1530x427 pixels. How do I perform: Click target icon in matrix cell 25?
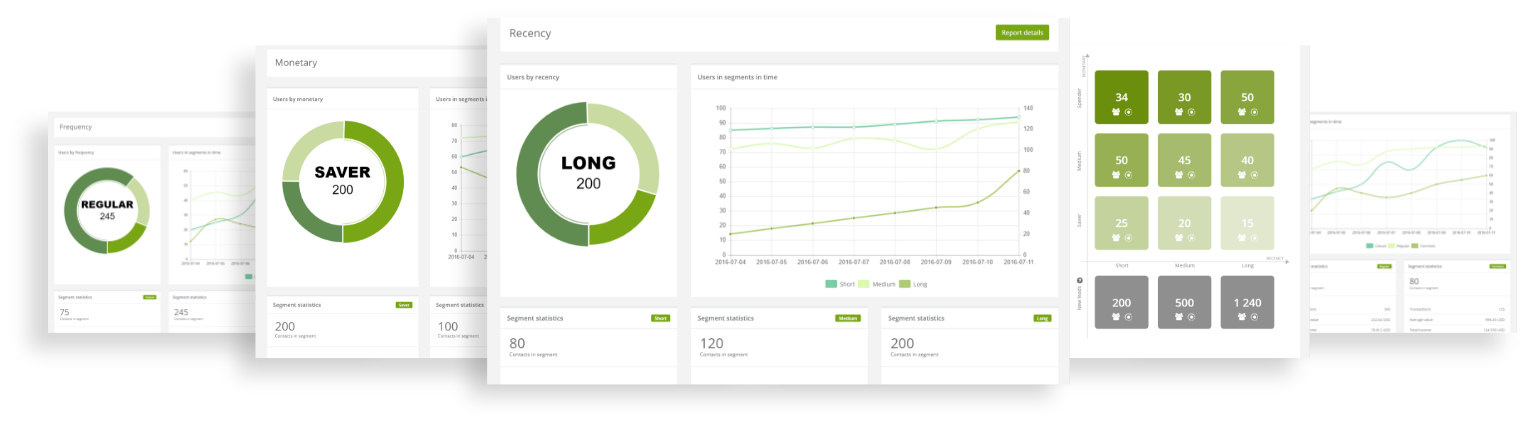tap(1128, 238)
